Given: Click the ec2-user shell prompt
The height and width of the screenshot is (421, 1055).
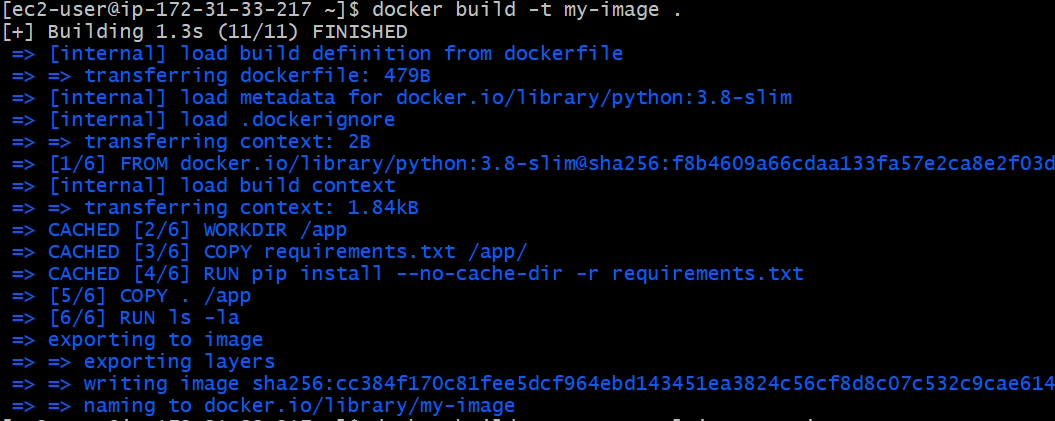Looking at the screenshot, I should coord(182,10).
